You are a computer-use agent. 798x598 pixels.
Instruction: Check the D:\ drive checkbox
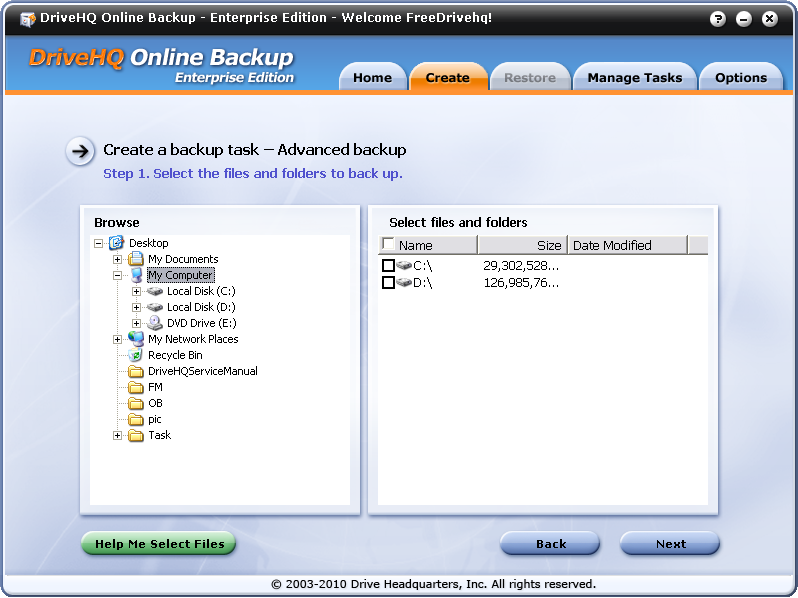388,283
